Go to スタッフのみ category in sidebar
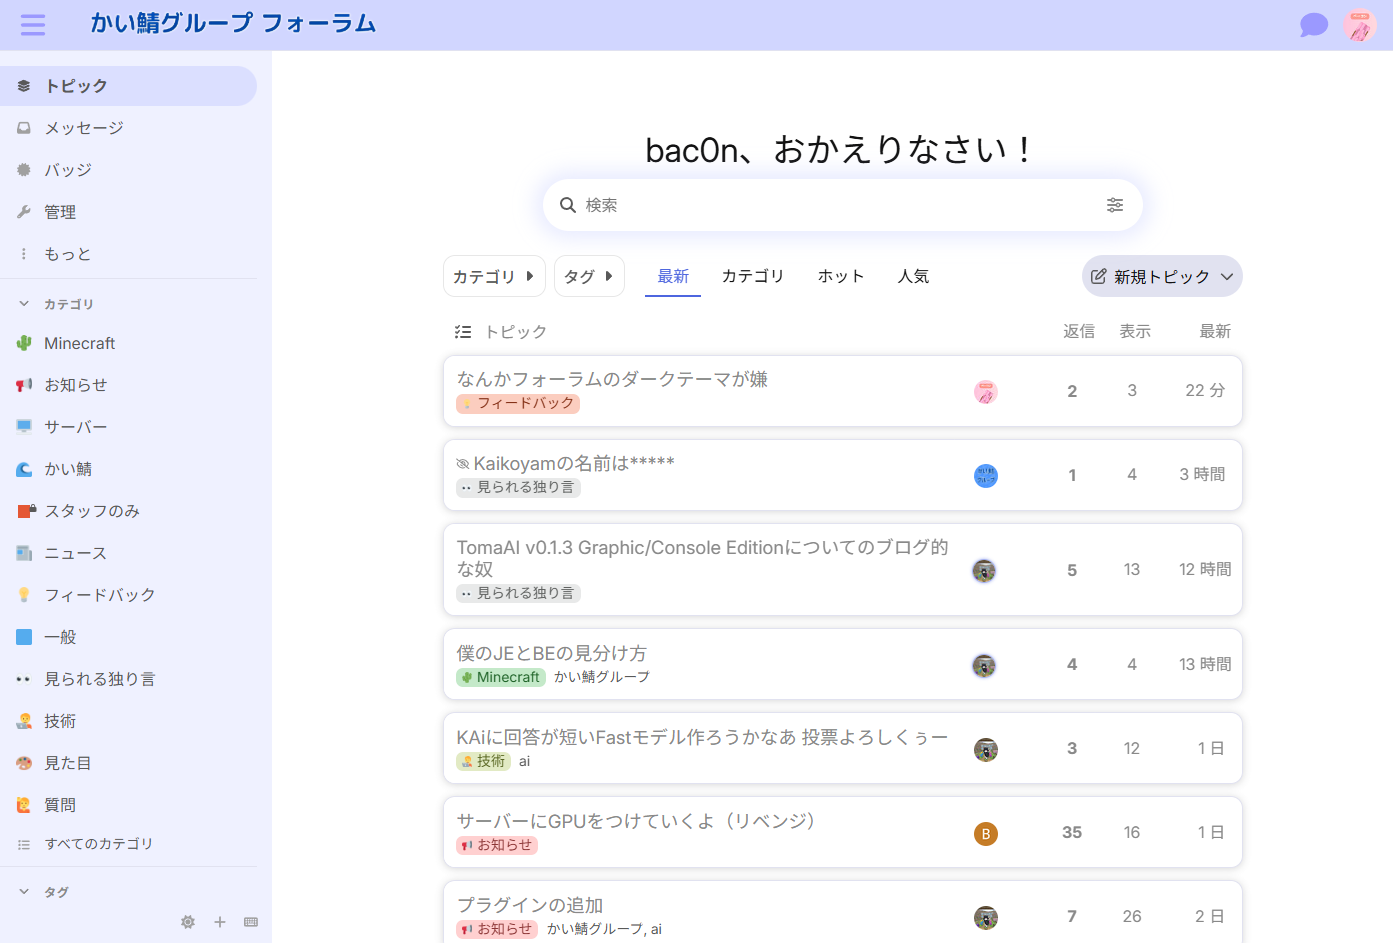This screenshot has width=1393, height=943. (x=91, y=511)
